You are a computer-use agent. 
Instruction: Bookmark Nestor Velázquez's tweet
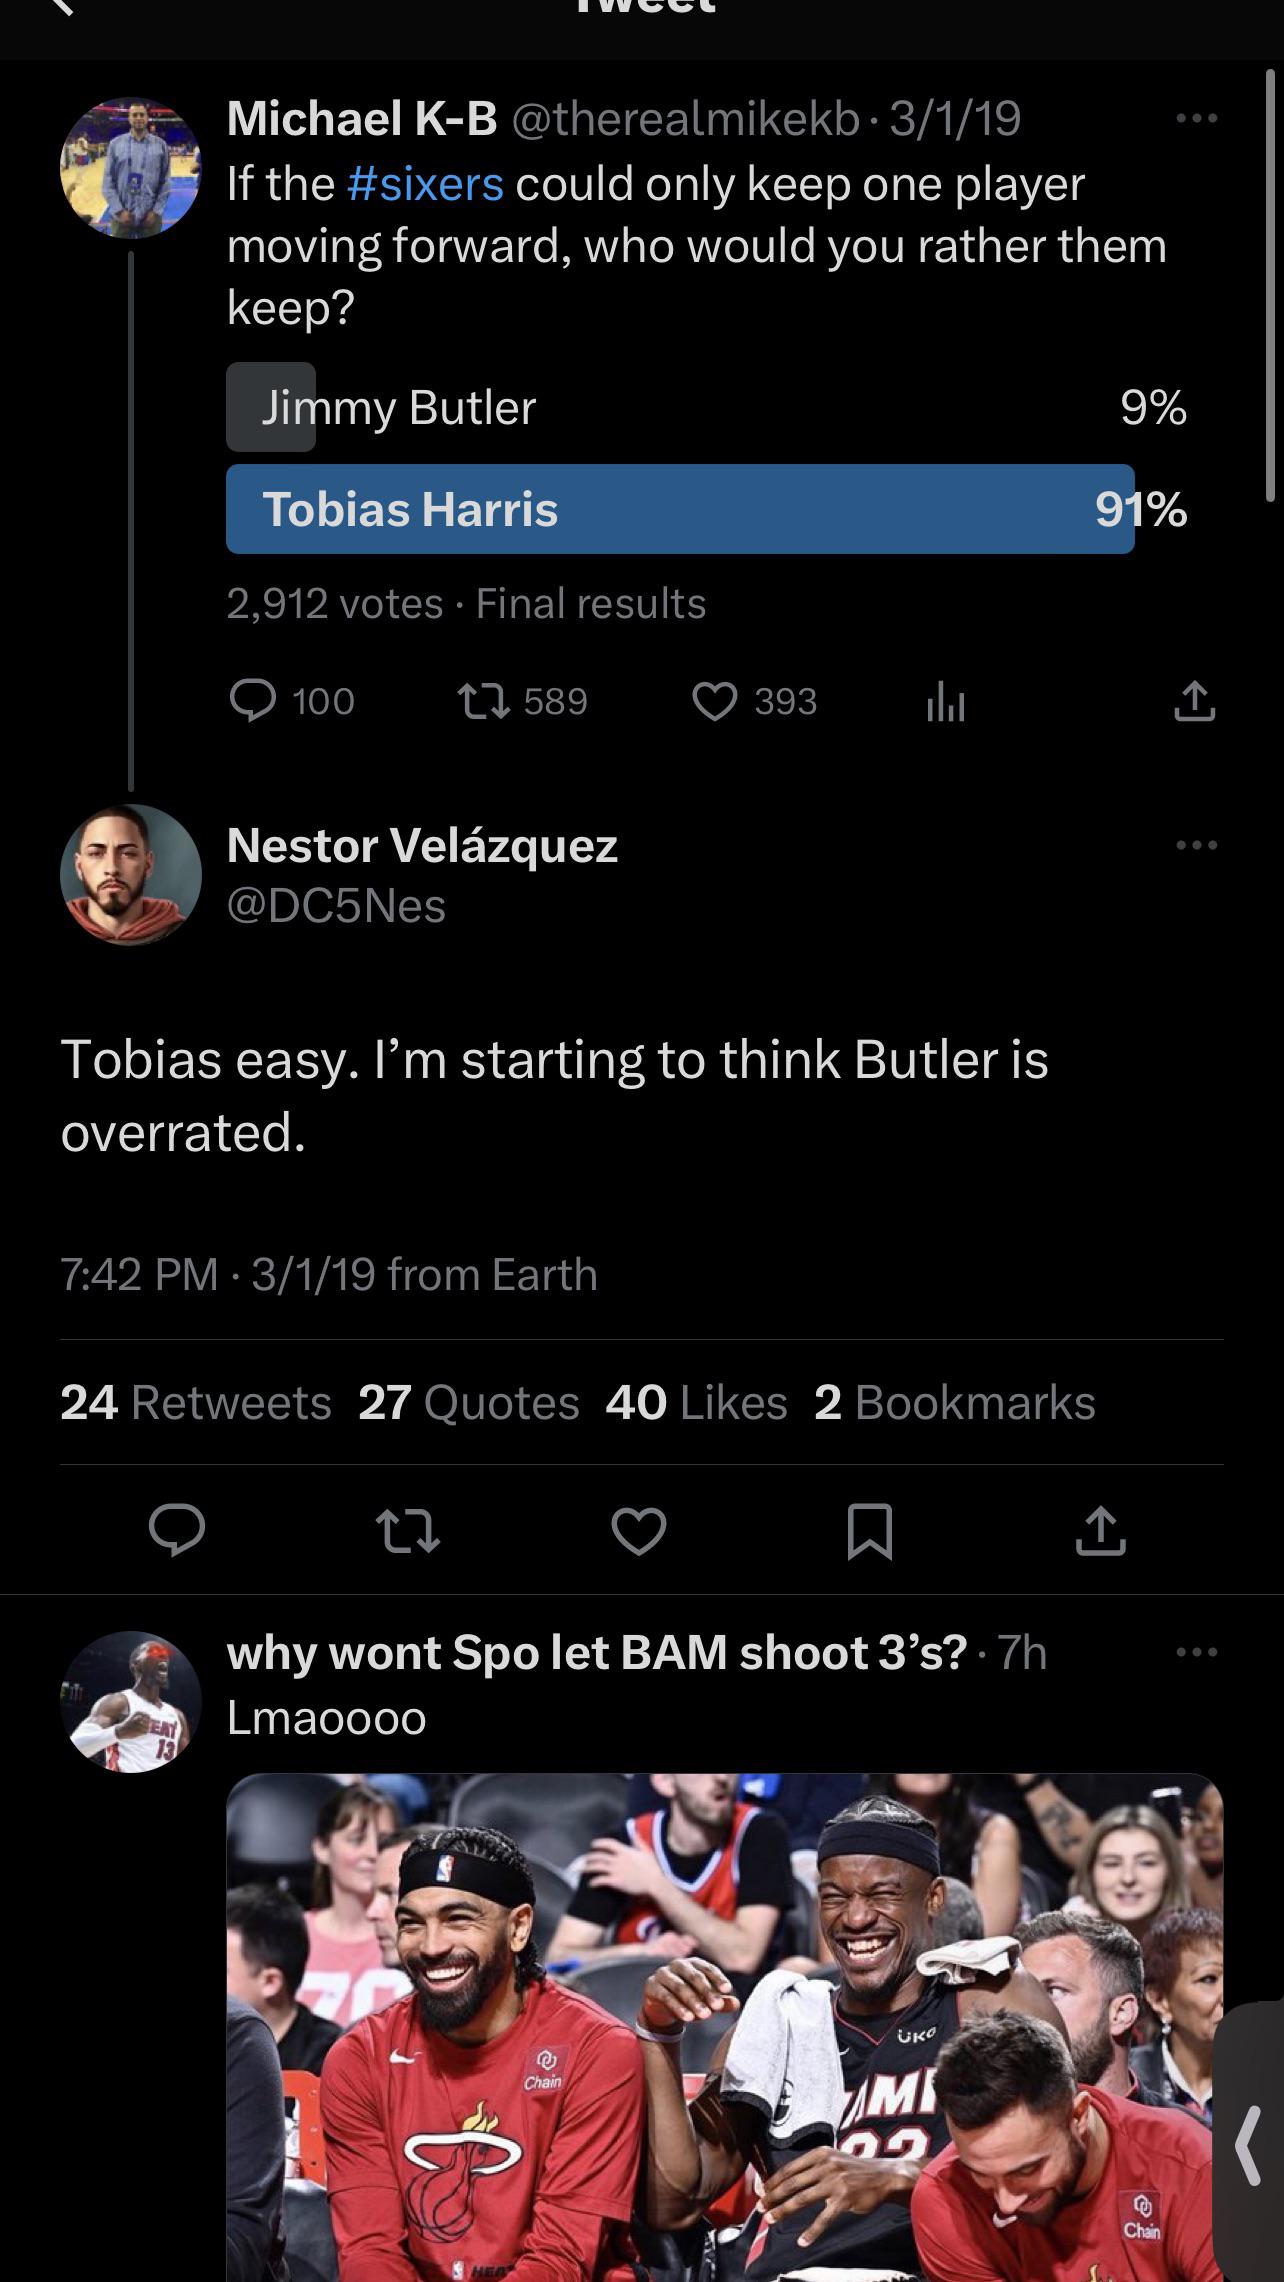click(869, 1531)
